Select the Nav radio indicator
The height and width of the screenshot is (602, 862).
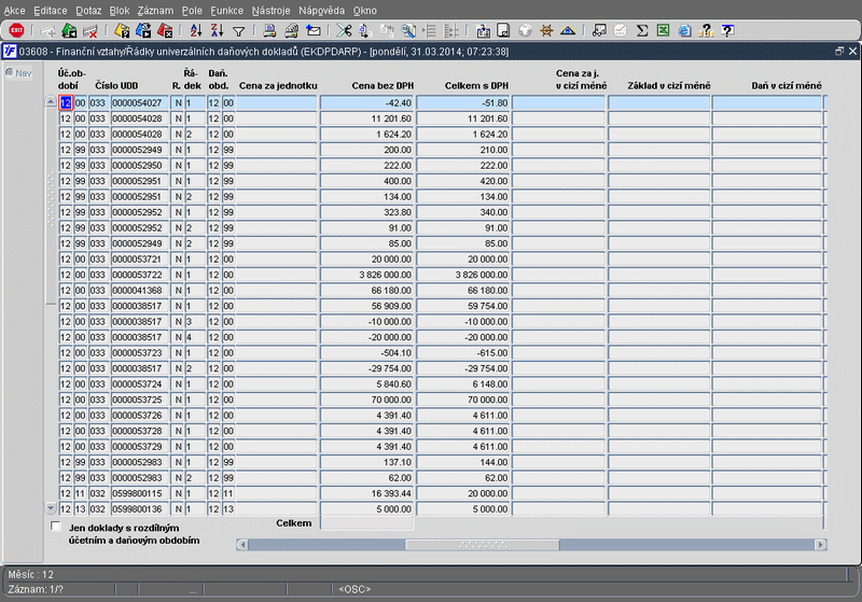point(9,72)
